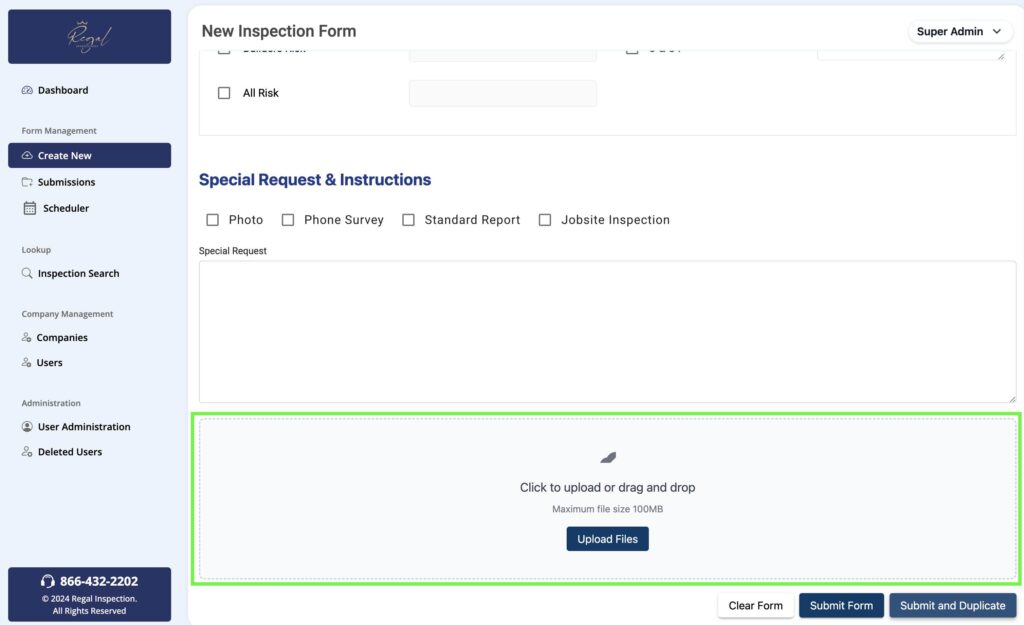This screenshot has width=1024, height=625.
Task: Click inside the Special Request text area
Action: pos(607,332)
